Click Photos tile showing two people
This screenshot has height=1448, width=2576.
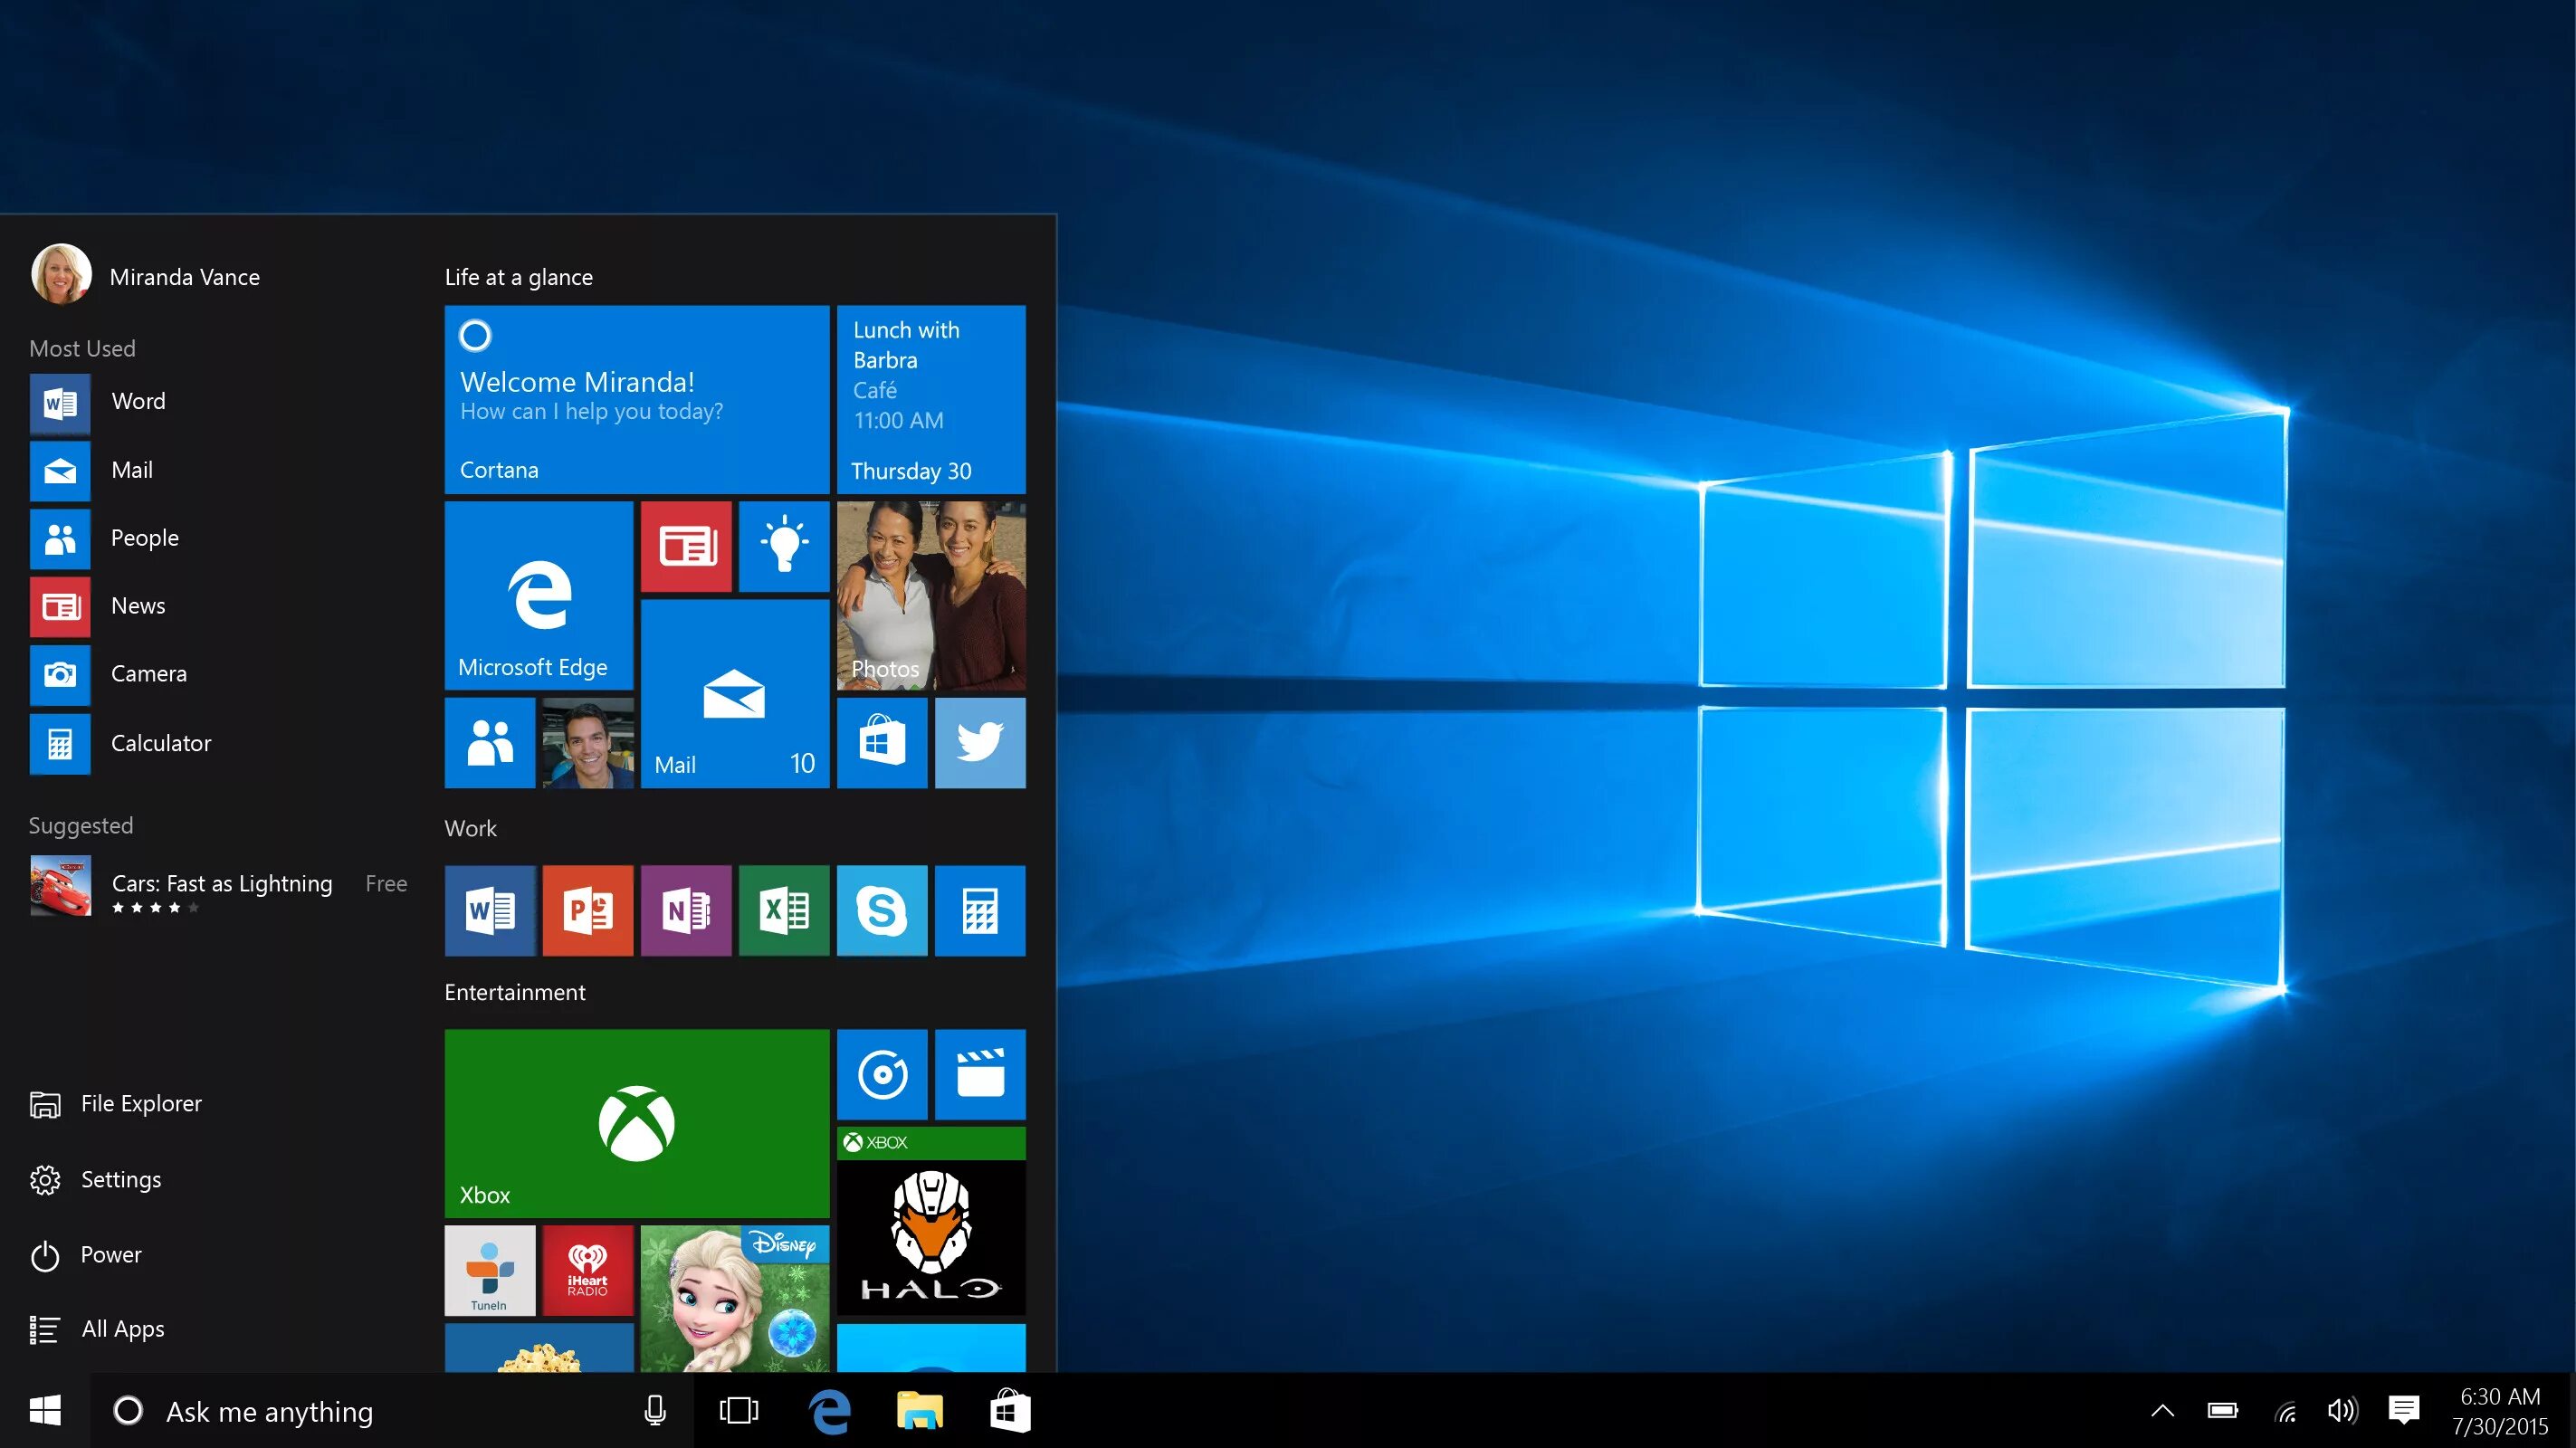point(934,594)
